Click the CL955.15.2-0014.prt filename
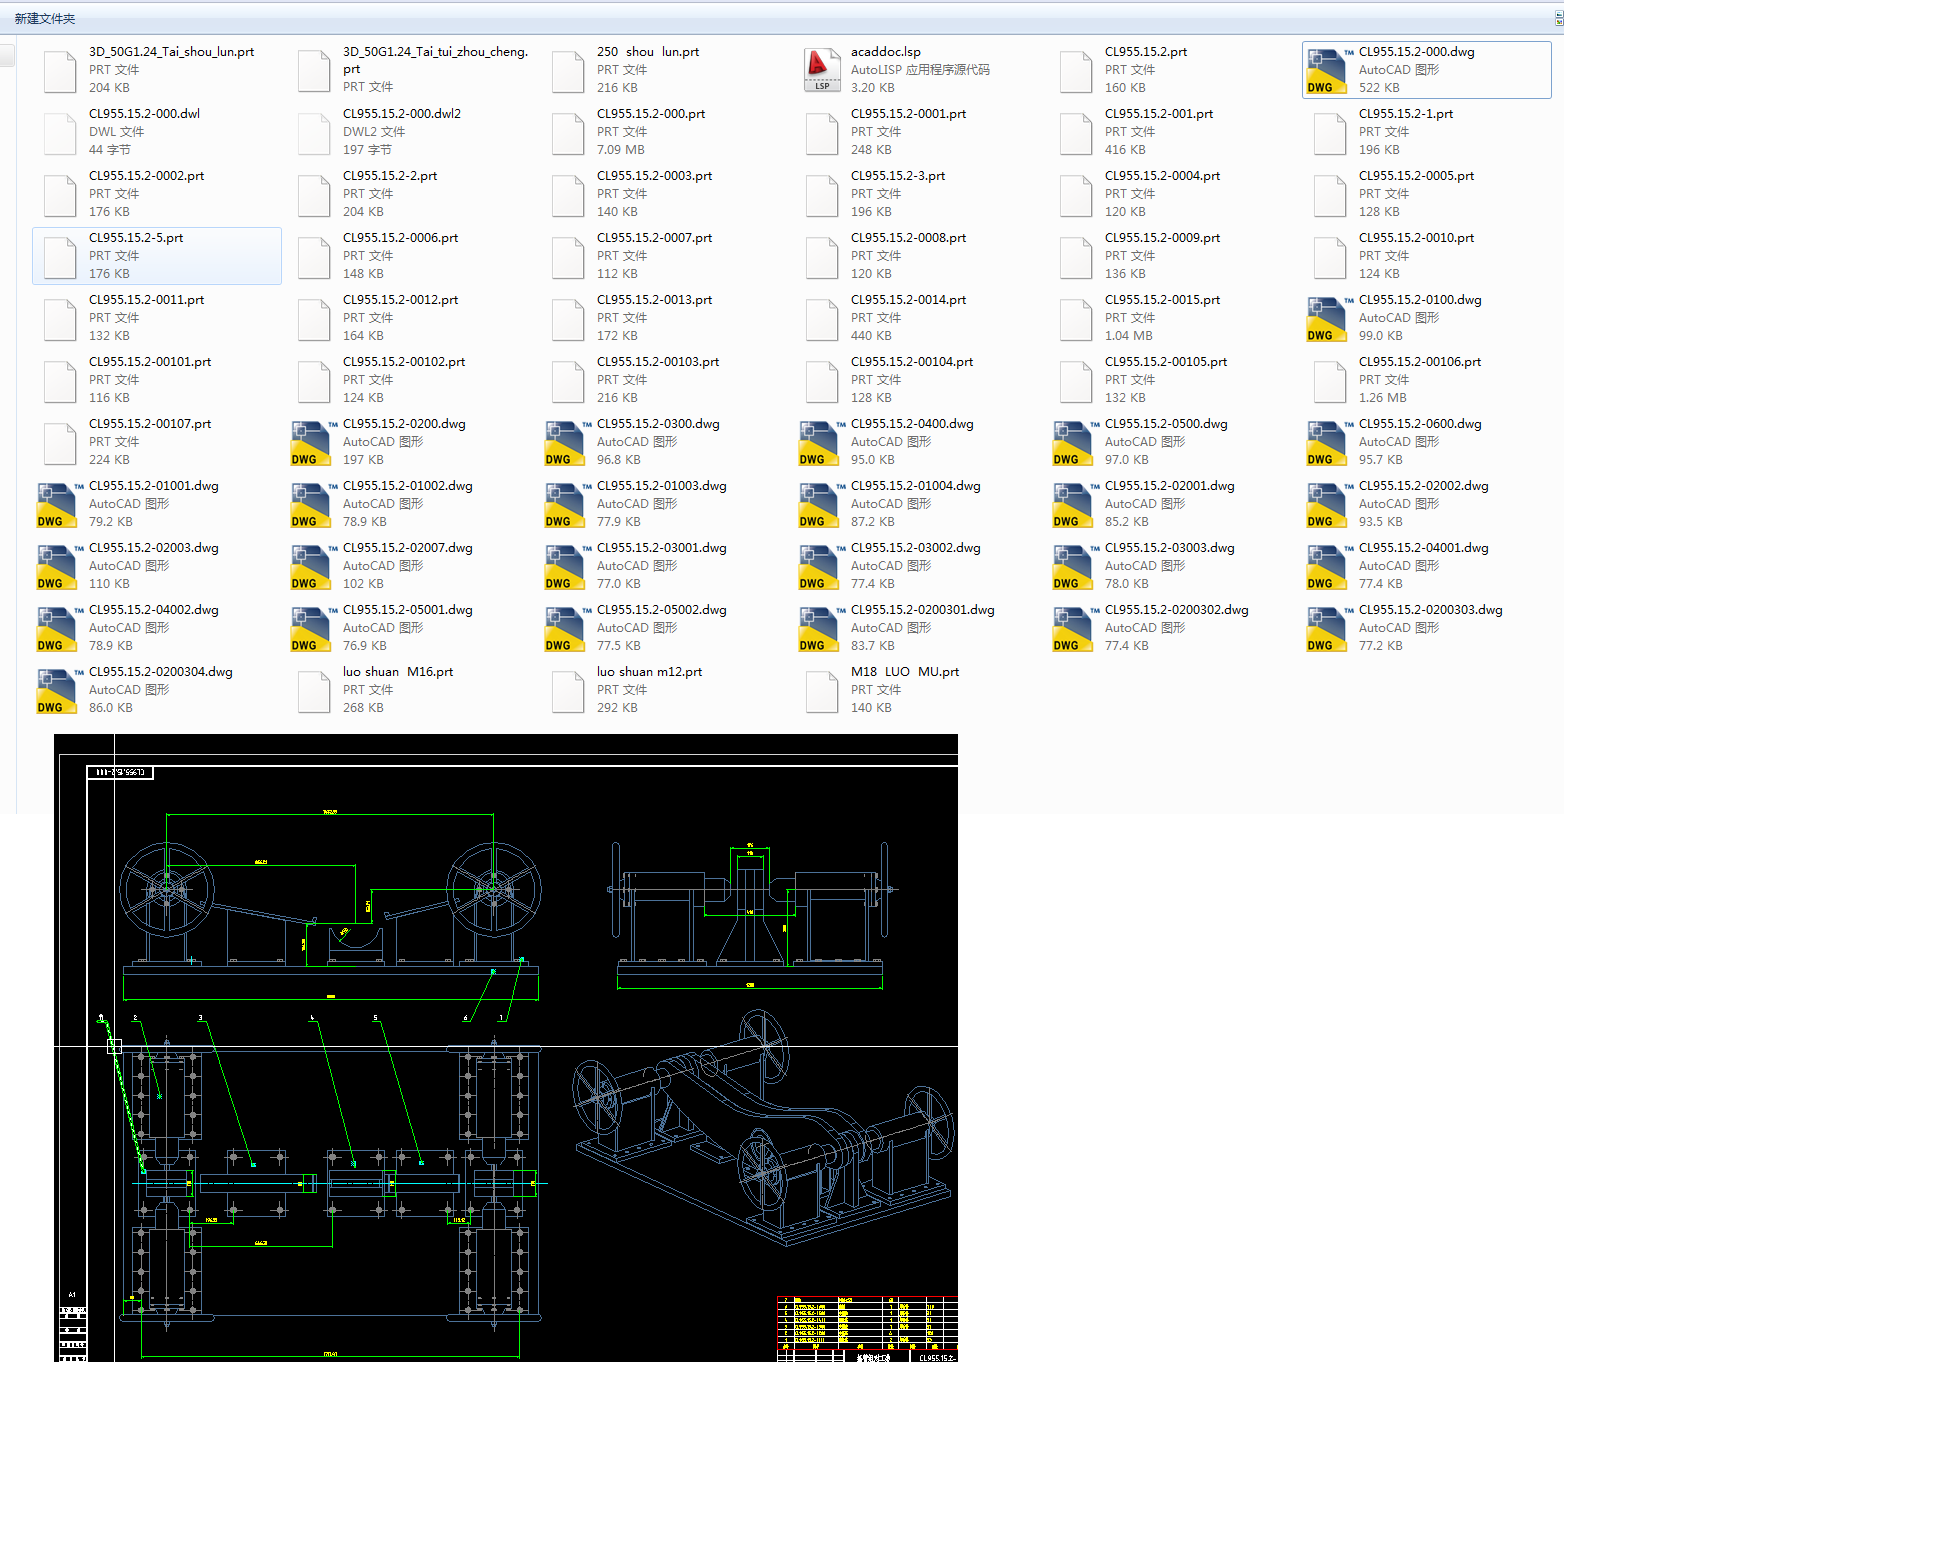The image size is (1954, 1556). [908, 300]
